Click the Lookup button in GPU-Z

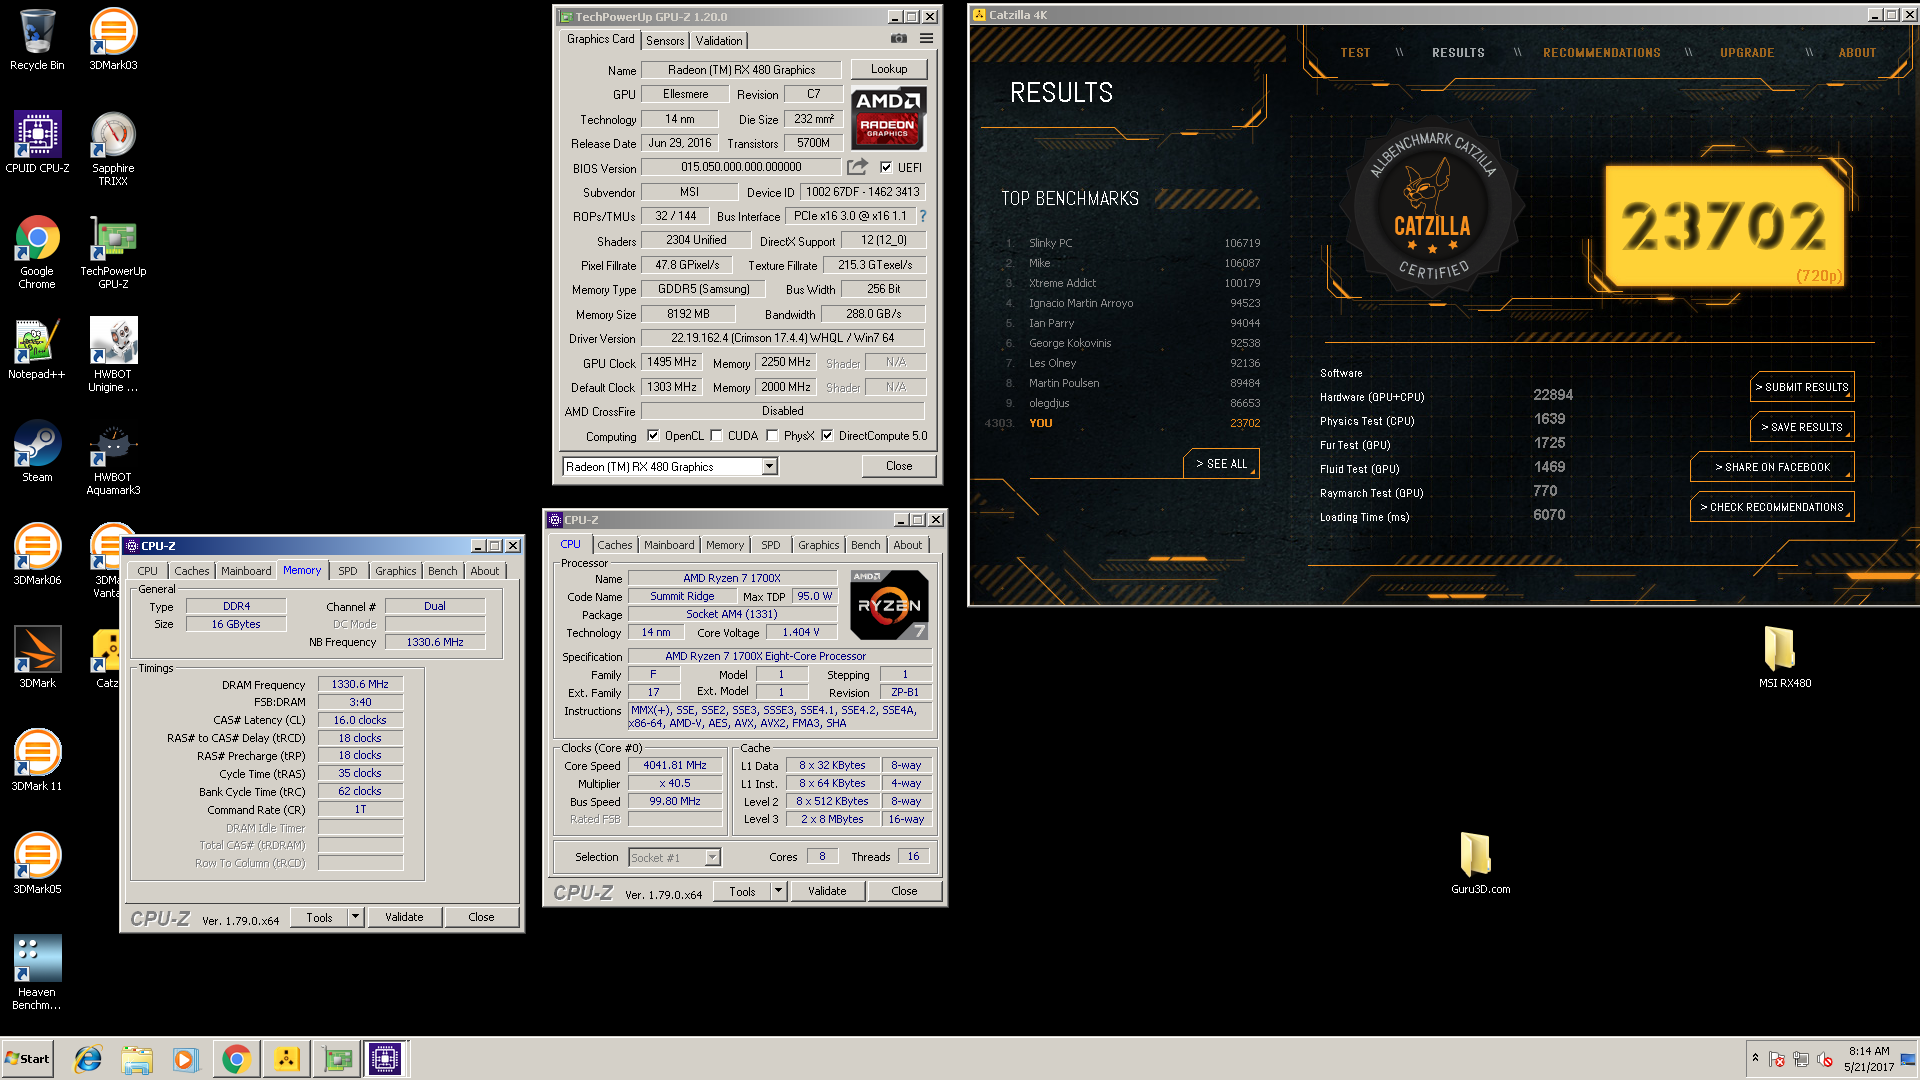(x=889, y=69)
